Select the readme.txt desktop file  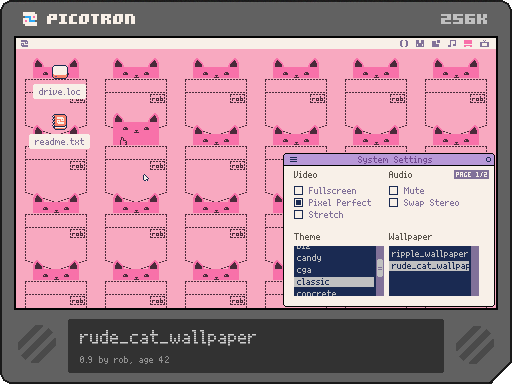click(59, 131)
